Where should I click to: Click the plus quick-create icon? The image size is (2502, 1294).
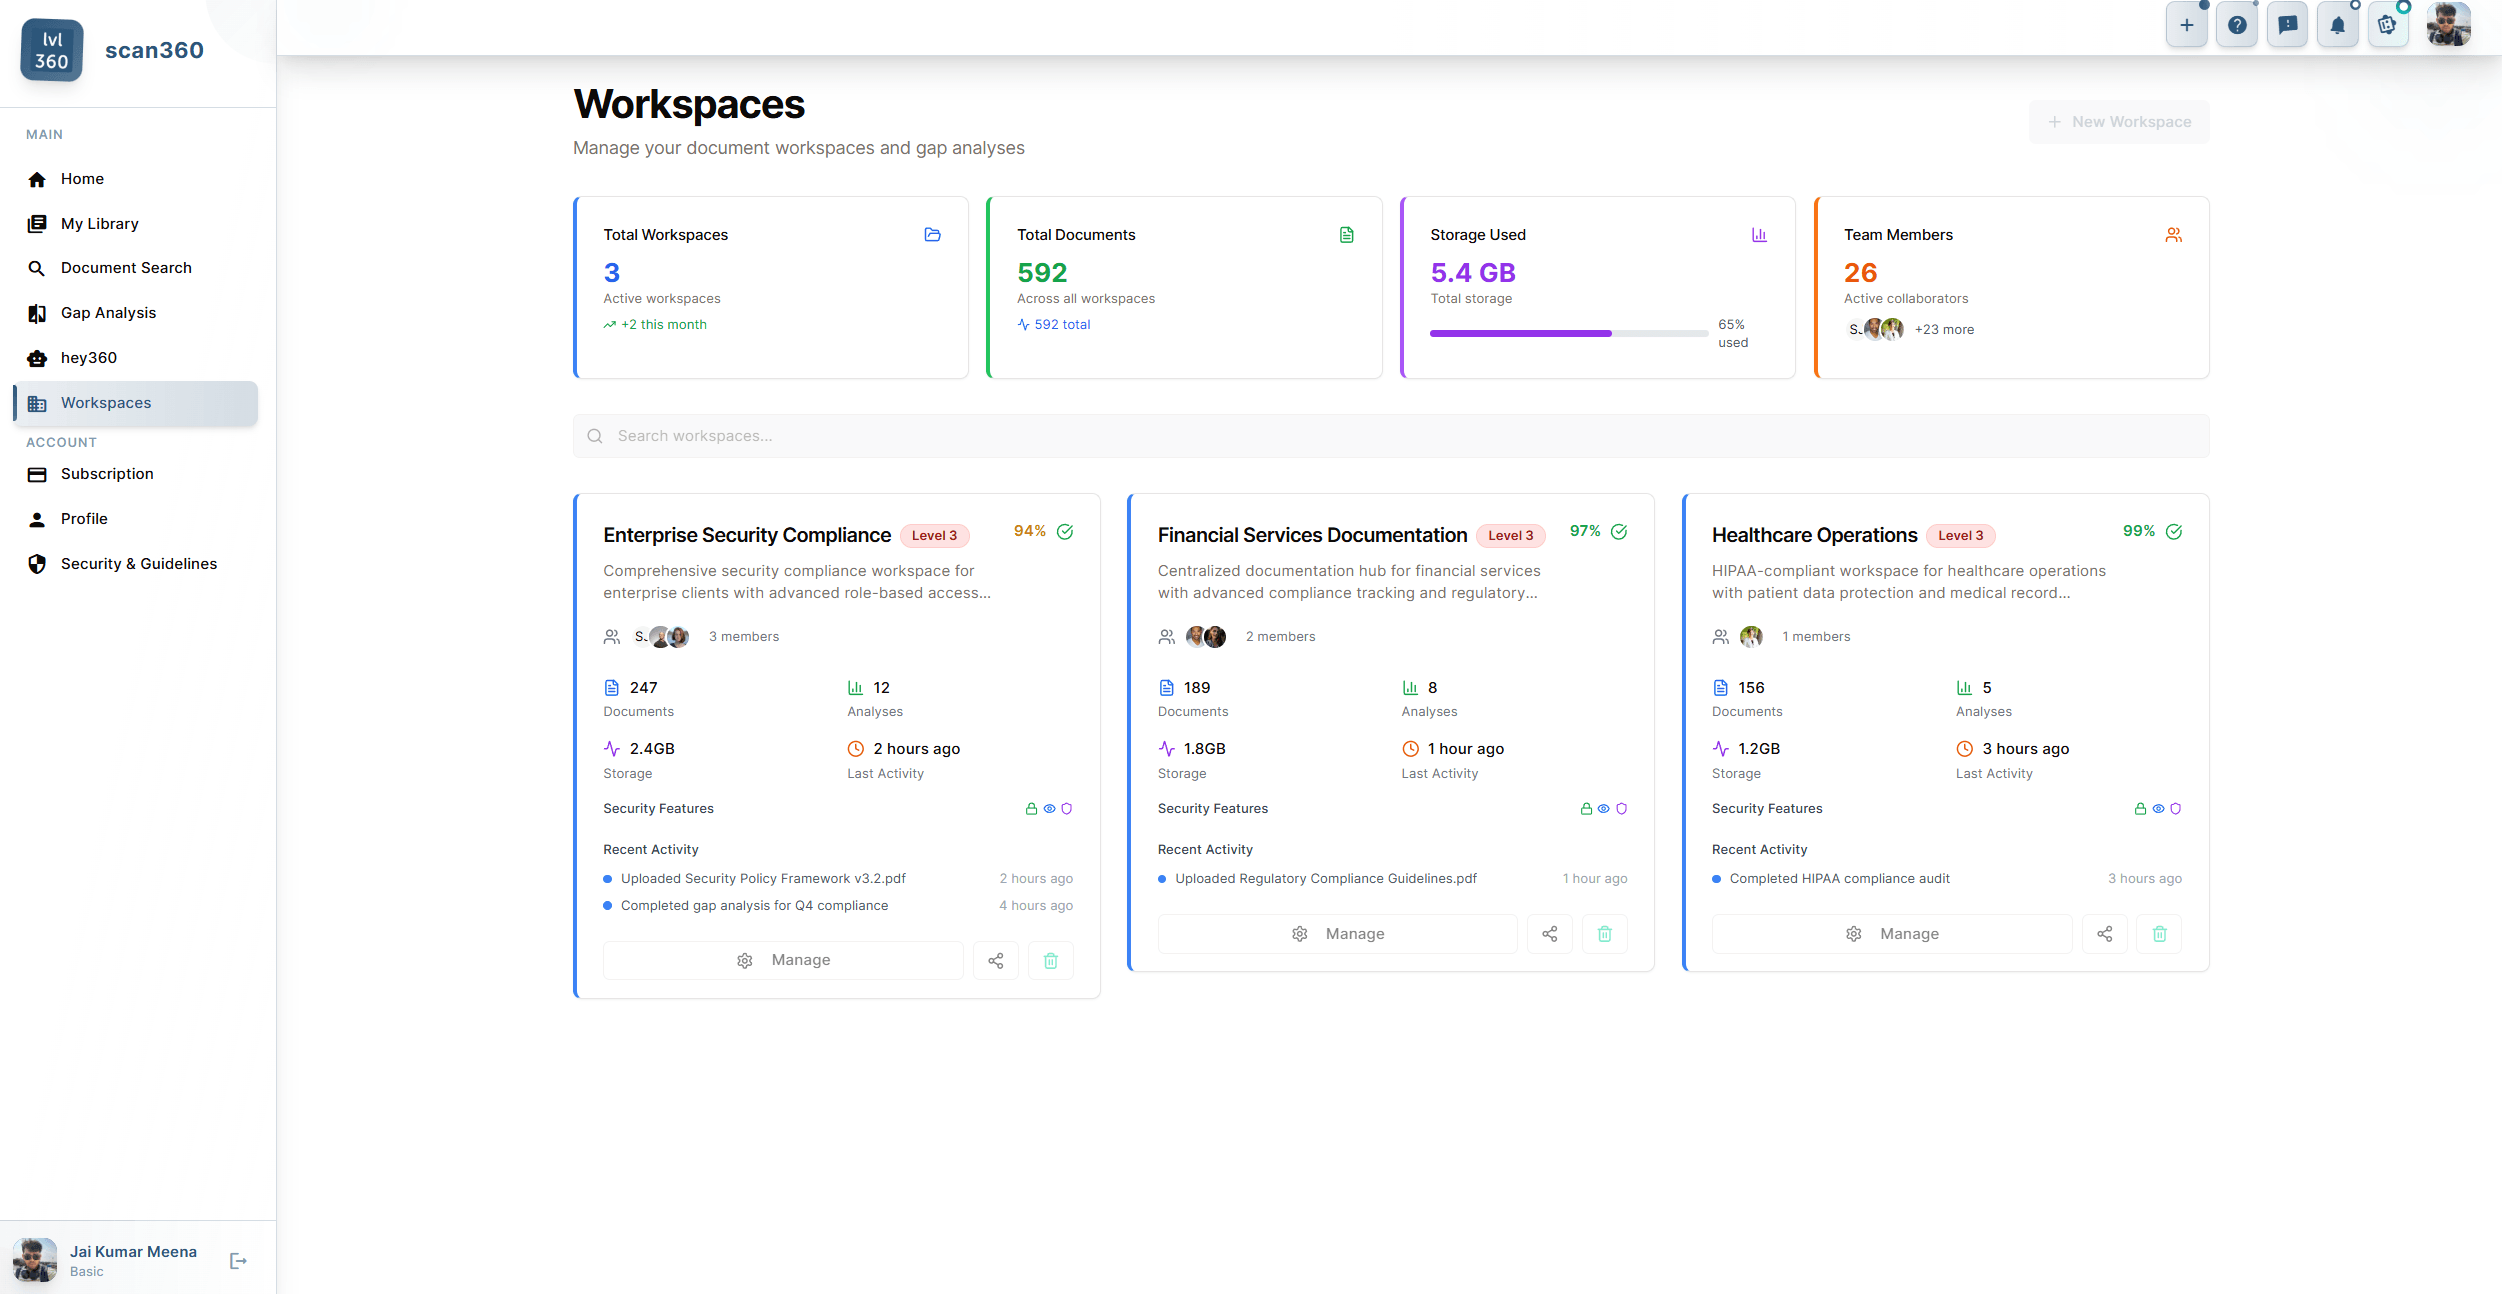2187,24
